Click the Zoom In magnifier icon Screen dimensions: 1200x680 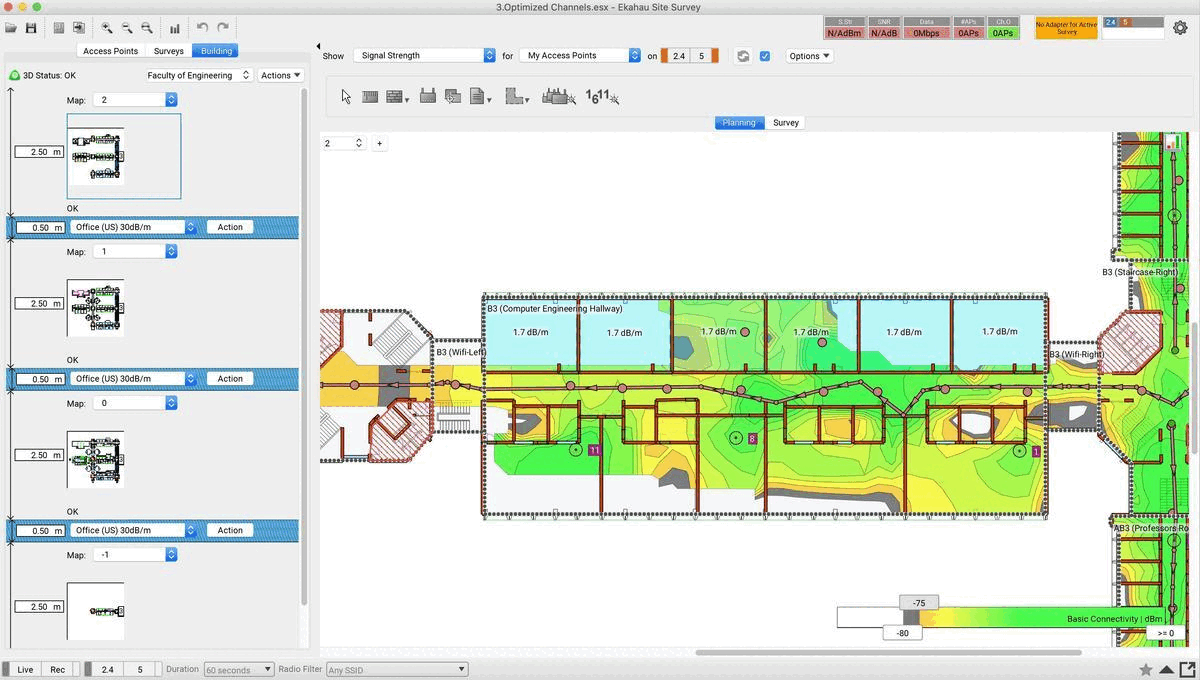point(107,28)
